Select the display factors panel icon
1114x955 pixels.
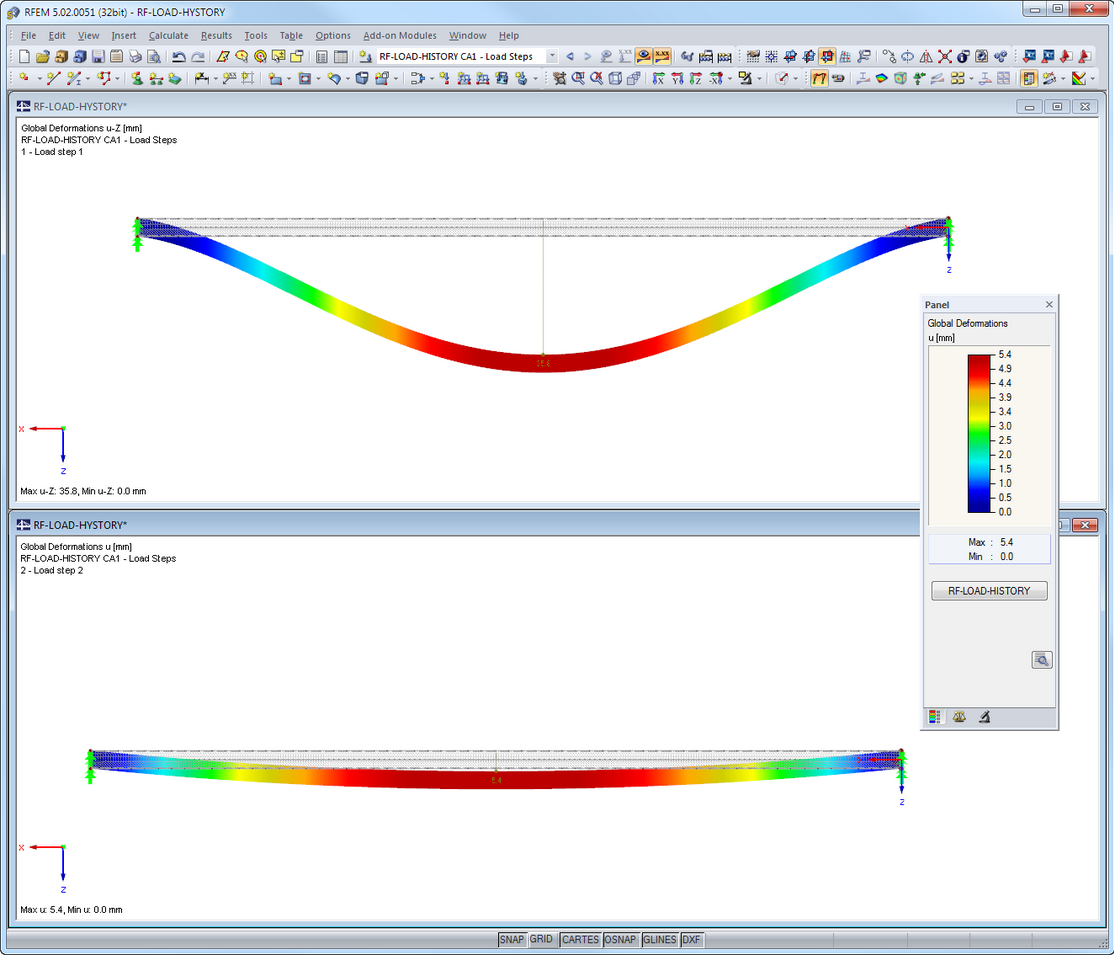[x=959, y=717]
